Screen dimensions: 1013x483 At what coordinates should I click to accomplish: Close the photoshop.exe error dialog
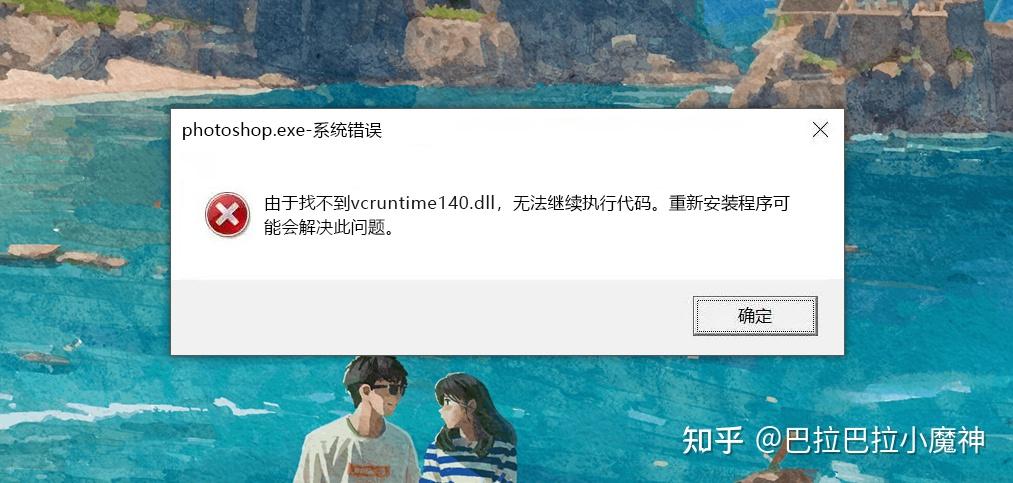click(820, 130)
